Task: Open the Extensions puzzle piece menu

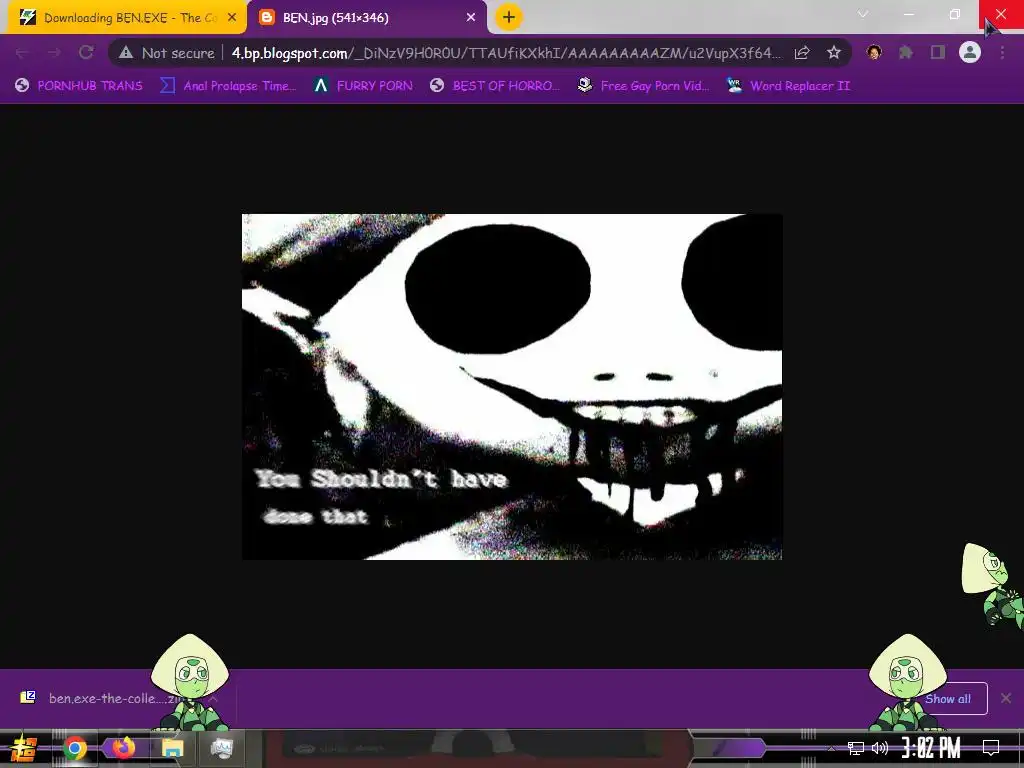Action: tap(906, 52)
